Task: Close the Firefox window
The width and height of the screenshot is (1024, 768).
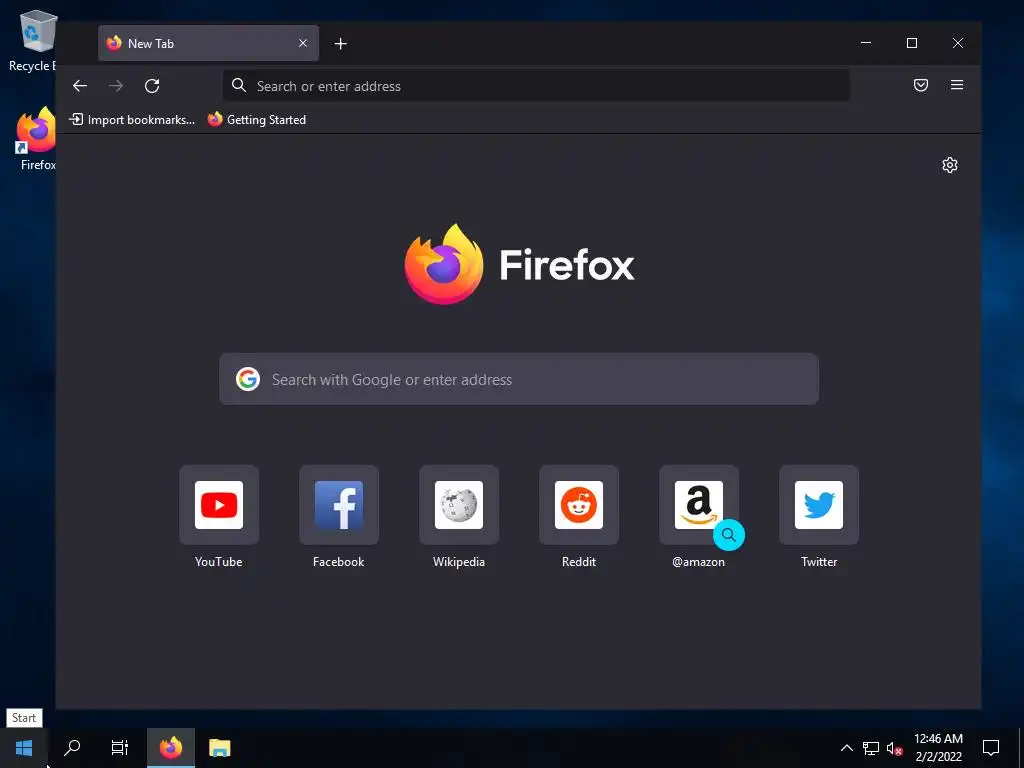Action: (957, 43)
